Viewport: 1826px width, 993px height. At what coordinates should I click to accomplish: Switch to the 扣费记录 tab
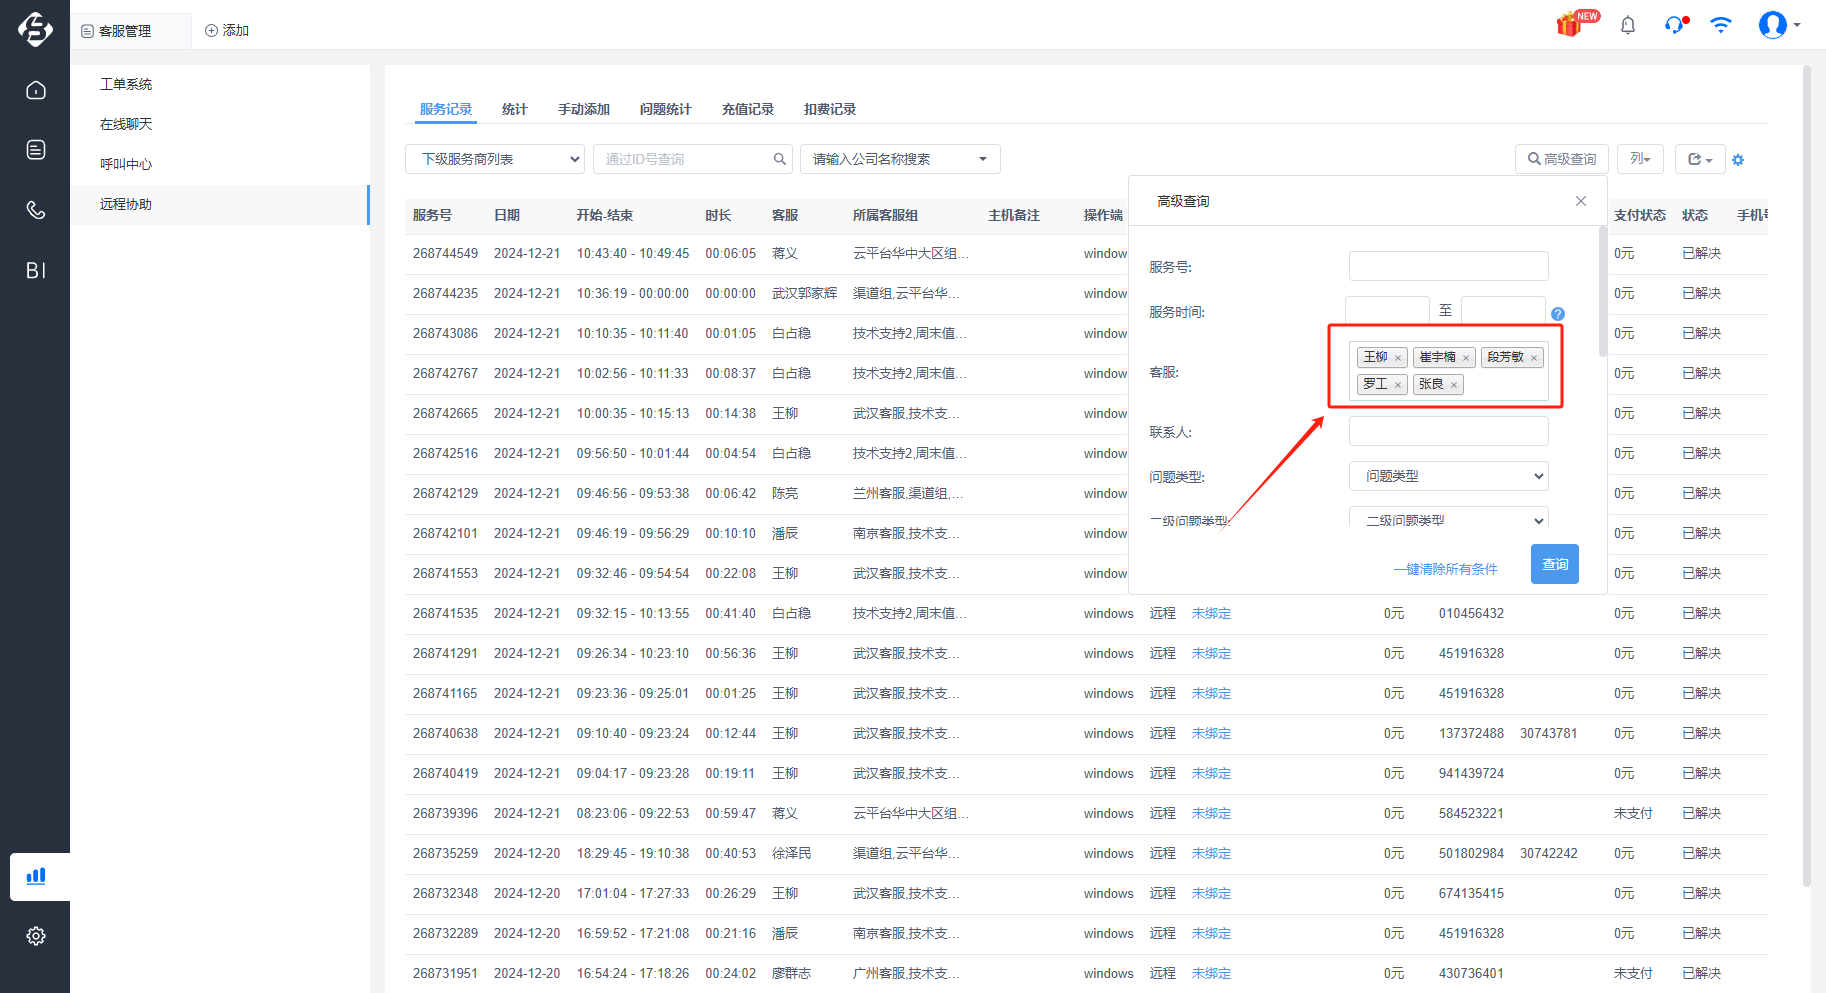coord(830,109)
